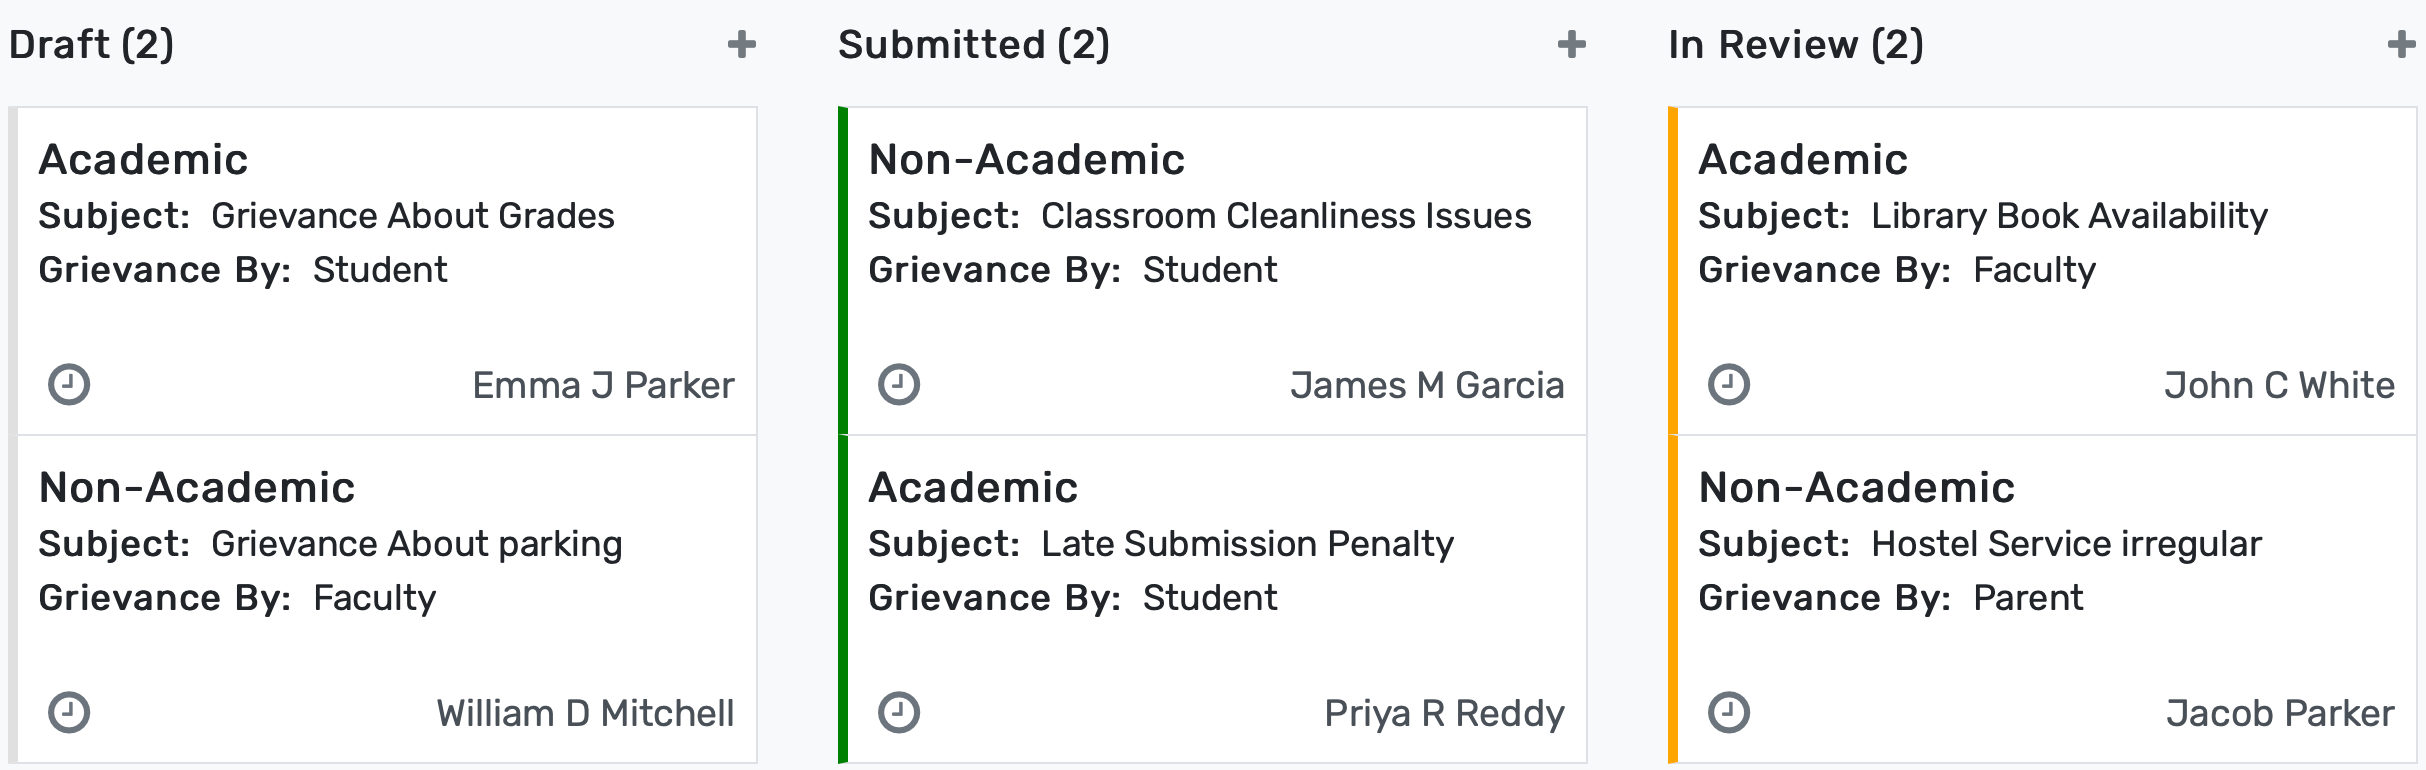Open the Grievance About Grades card
This screenshot has width=2426, height=770.
412,216
